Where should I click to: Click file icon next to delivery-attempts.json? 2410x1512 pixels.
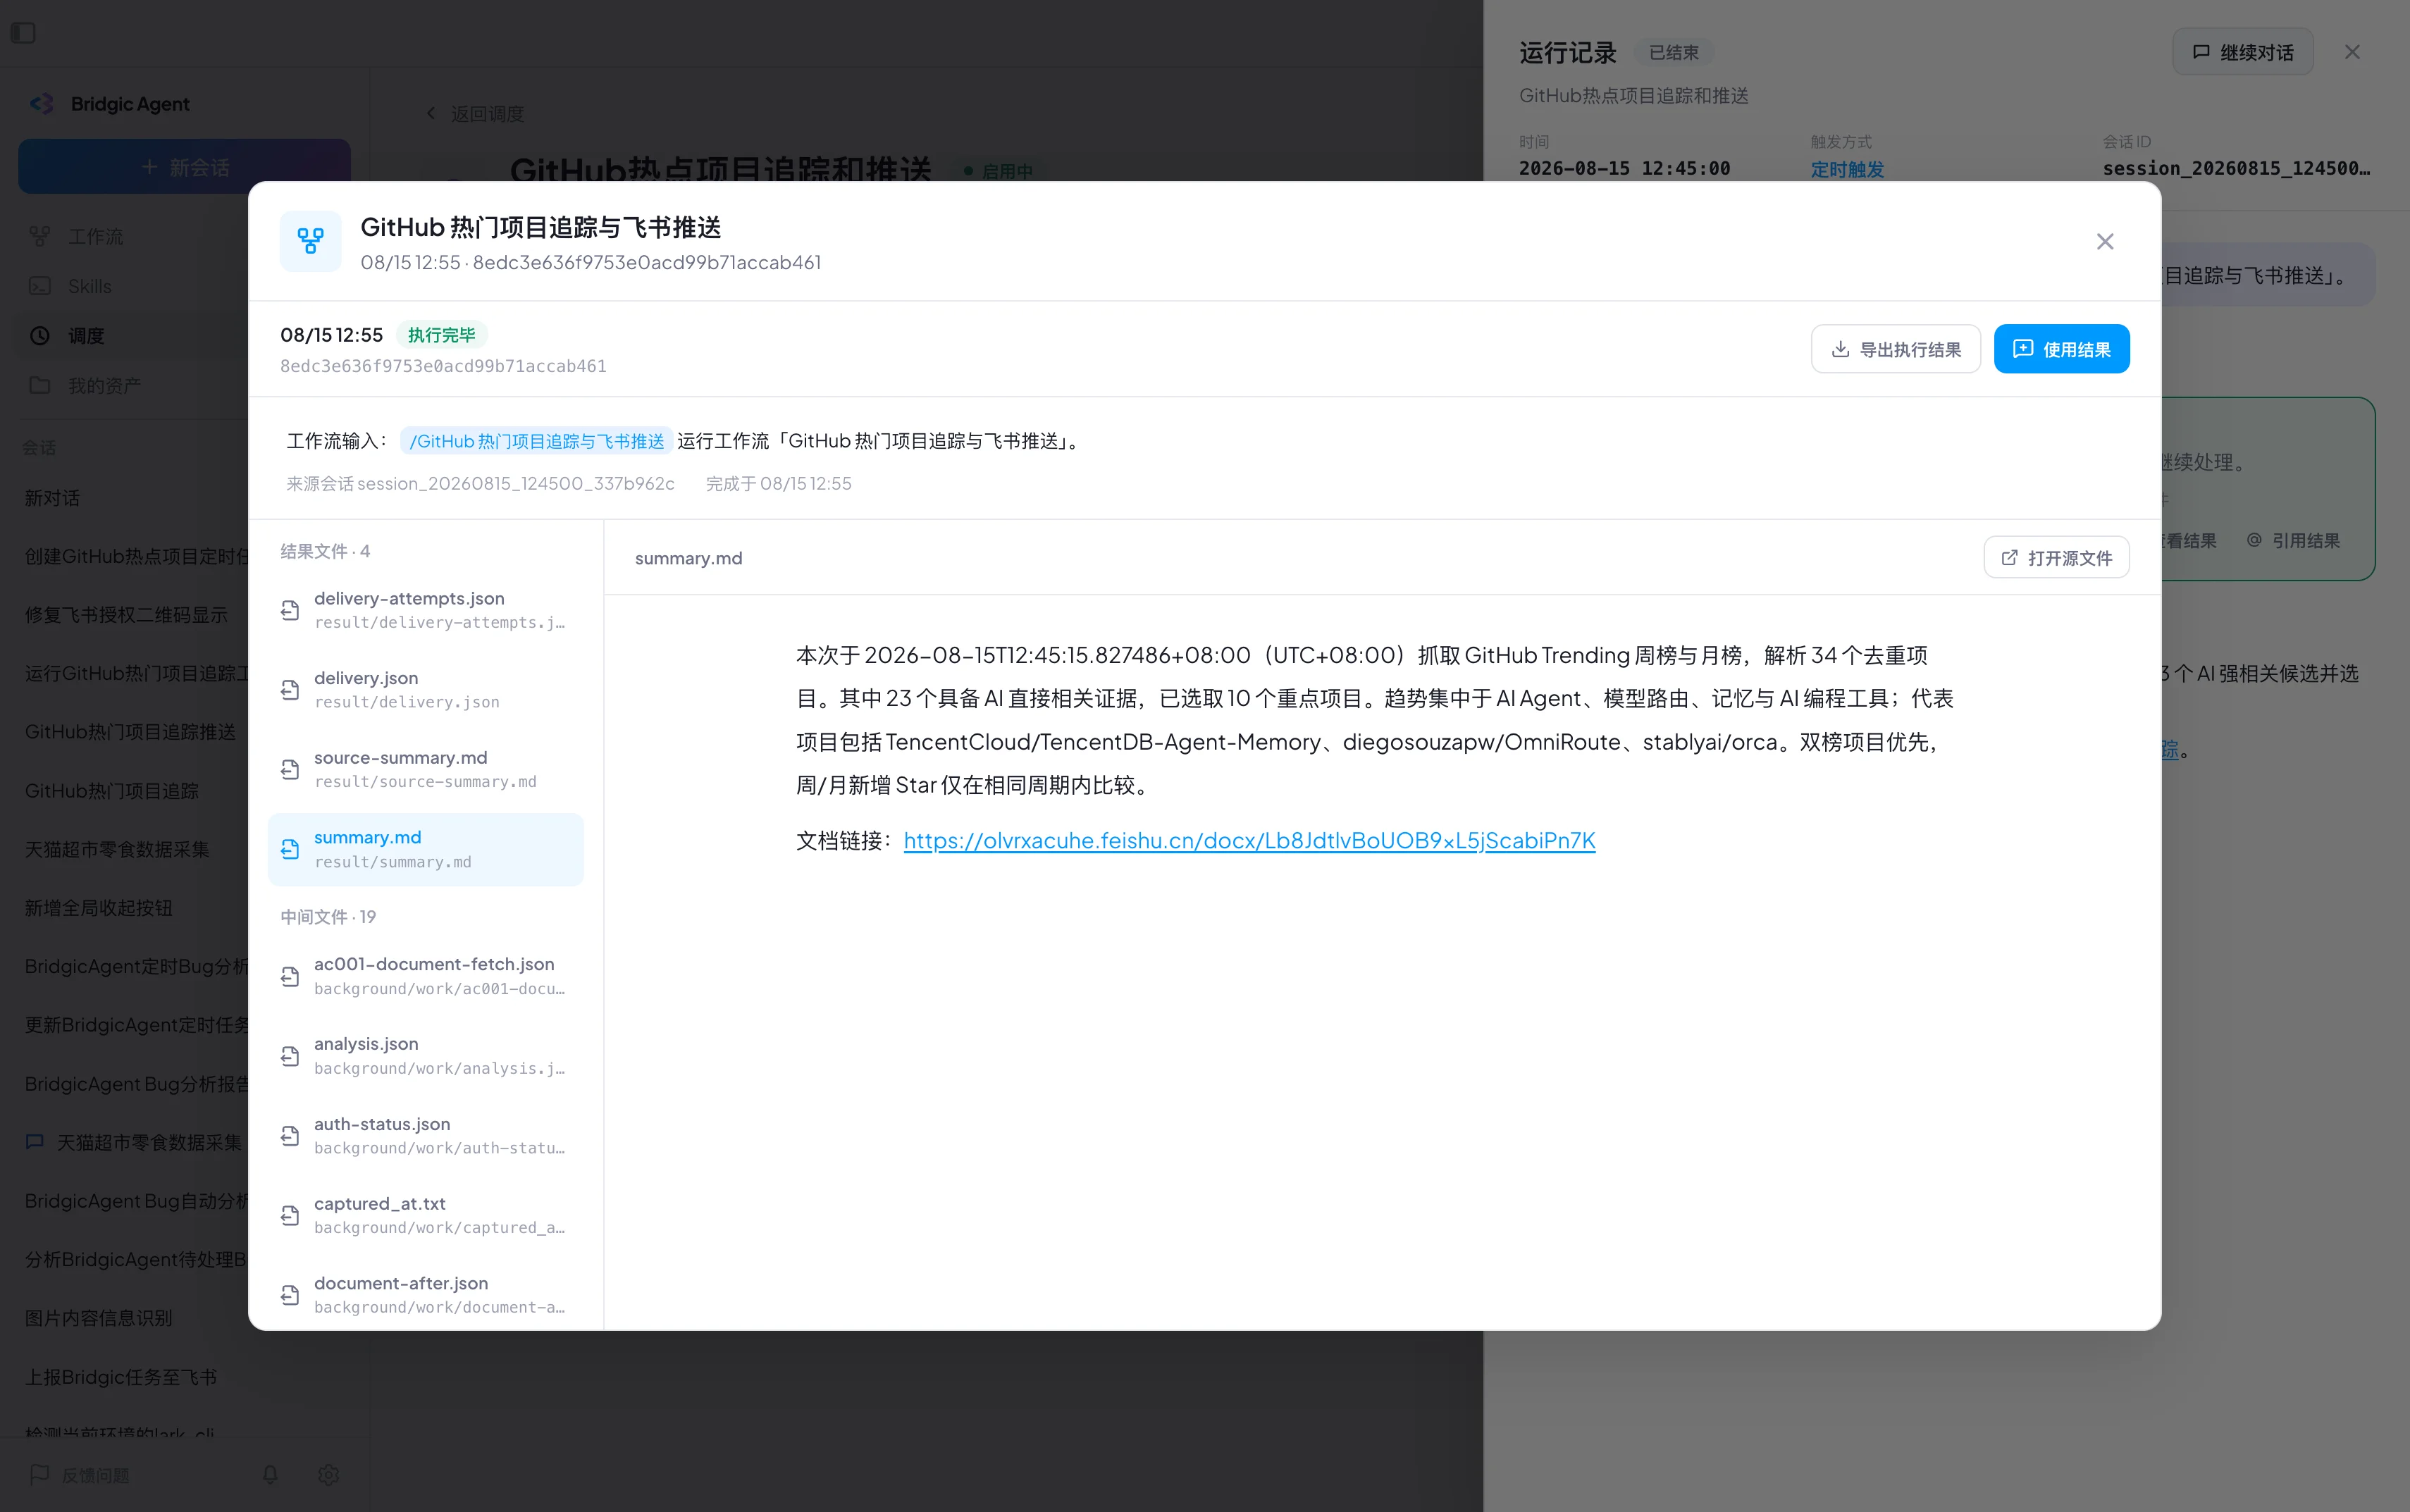click(x=290, y=610)
